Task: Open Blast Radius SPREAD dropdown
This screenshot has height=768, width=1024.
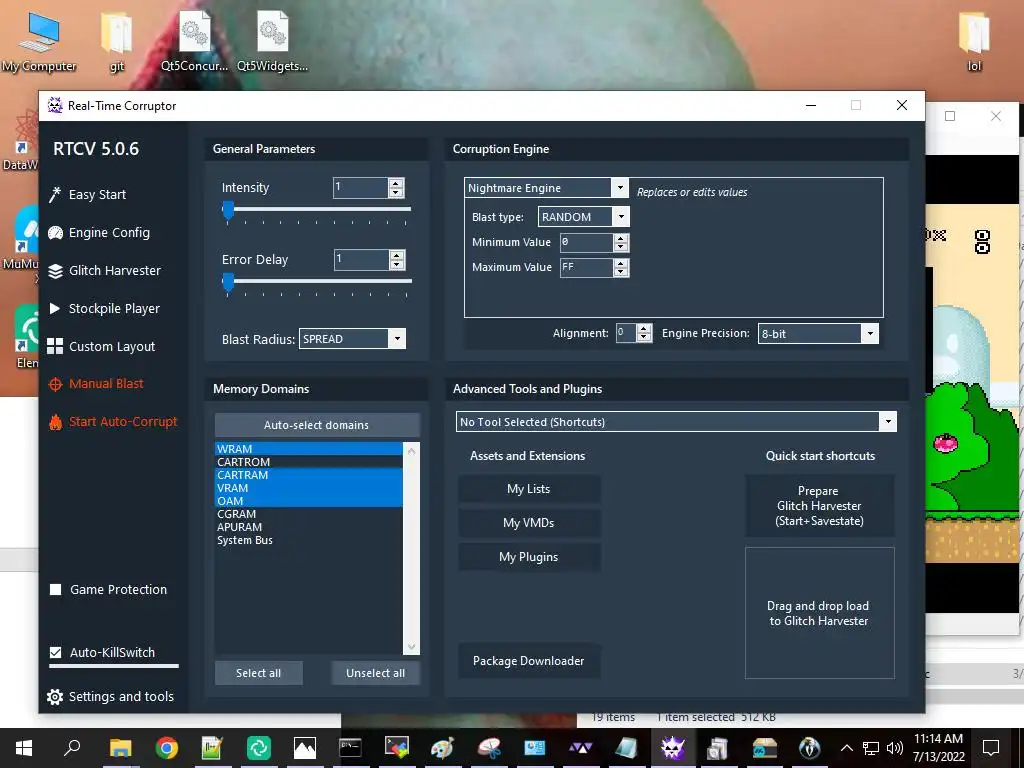Action: coord(397,339)
